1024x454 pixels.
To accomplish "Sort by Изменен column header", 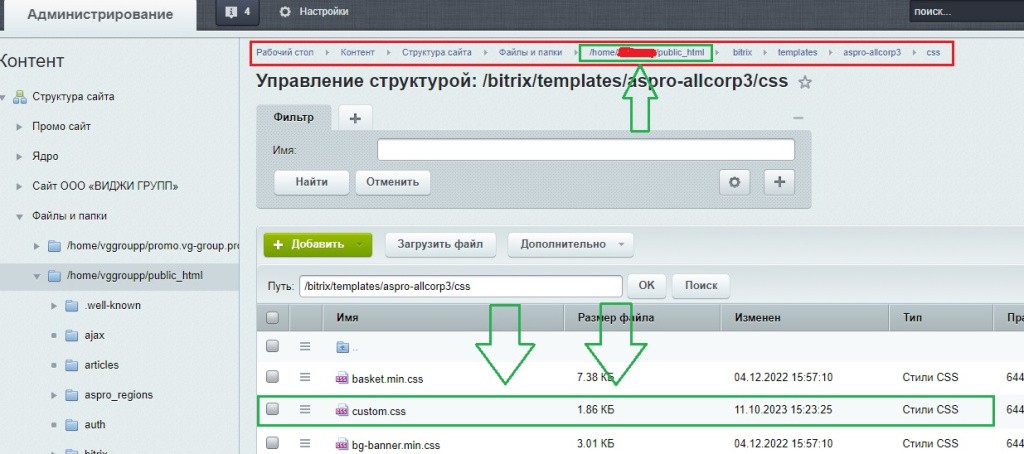I will click(758, 318).
